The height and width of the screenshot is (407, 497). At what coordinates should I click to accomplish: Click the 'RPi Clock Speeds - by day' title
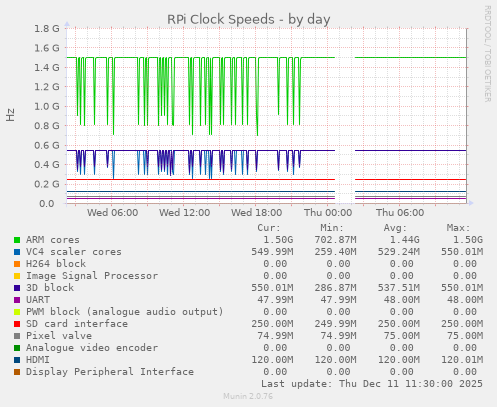(249, 19)
